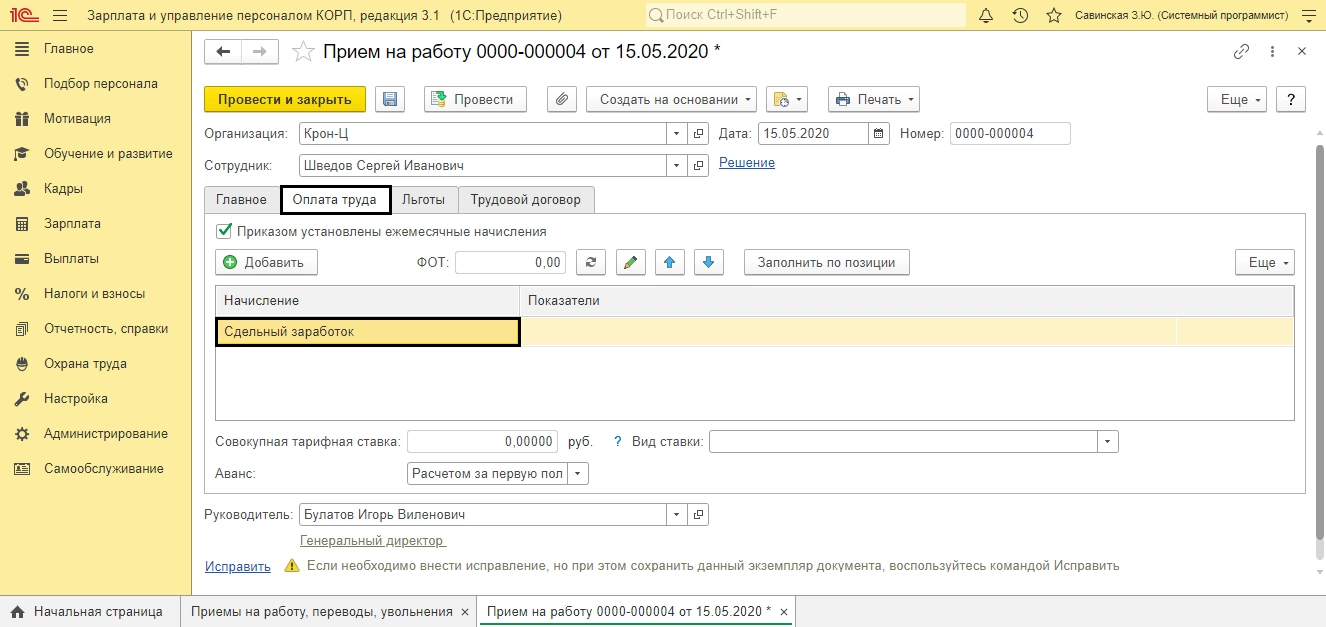
Task: Go back with the left arrow
Action: click(223, 52)
